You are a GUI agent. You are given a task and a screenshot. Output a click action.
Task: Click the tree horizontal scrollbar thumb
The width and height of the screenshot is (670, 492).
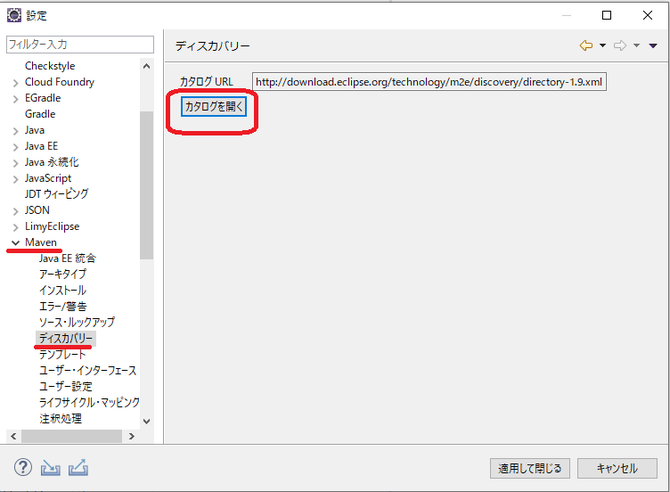[71, 436]
